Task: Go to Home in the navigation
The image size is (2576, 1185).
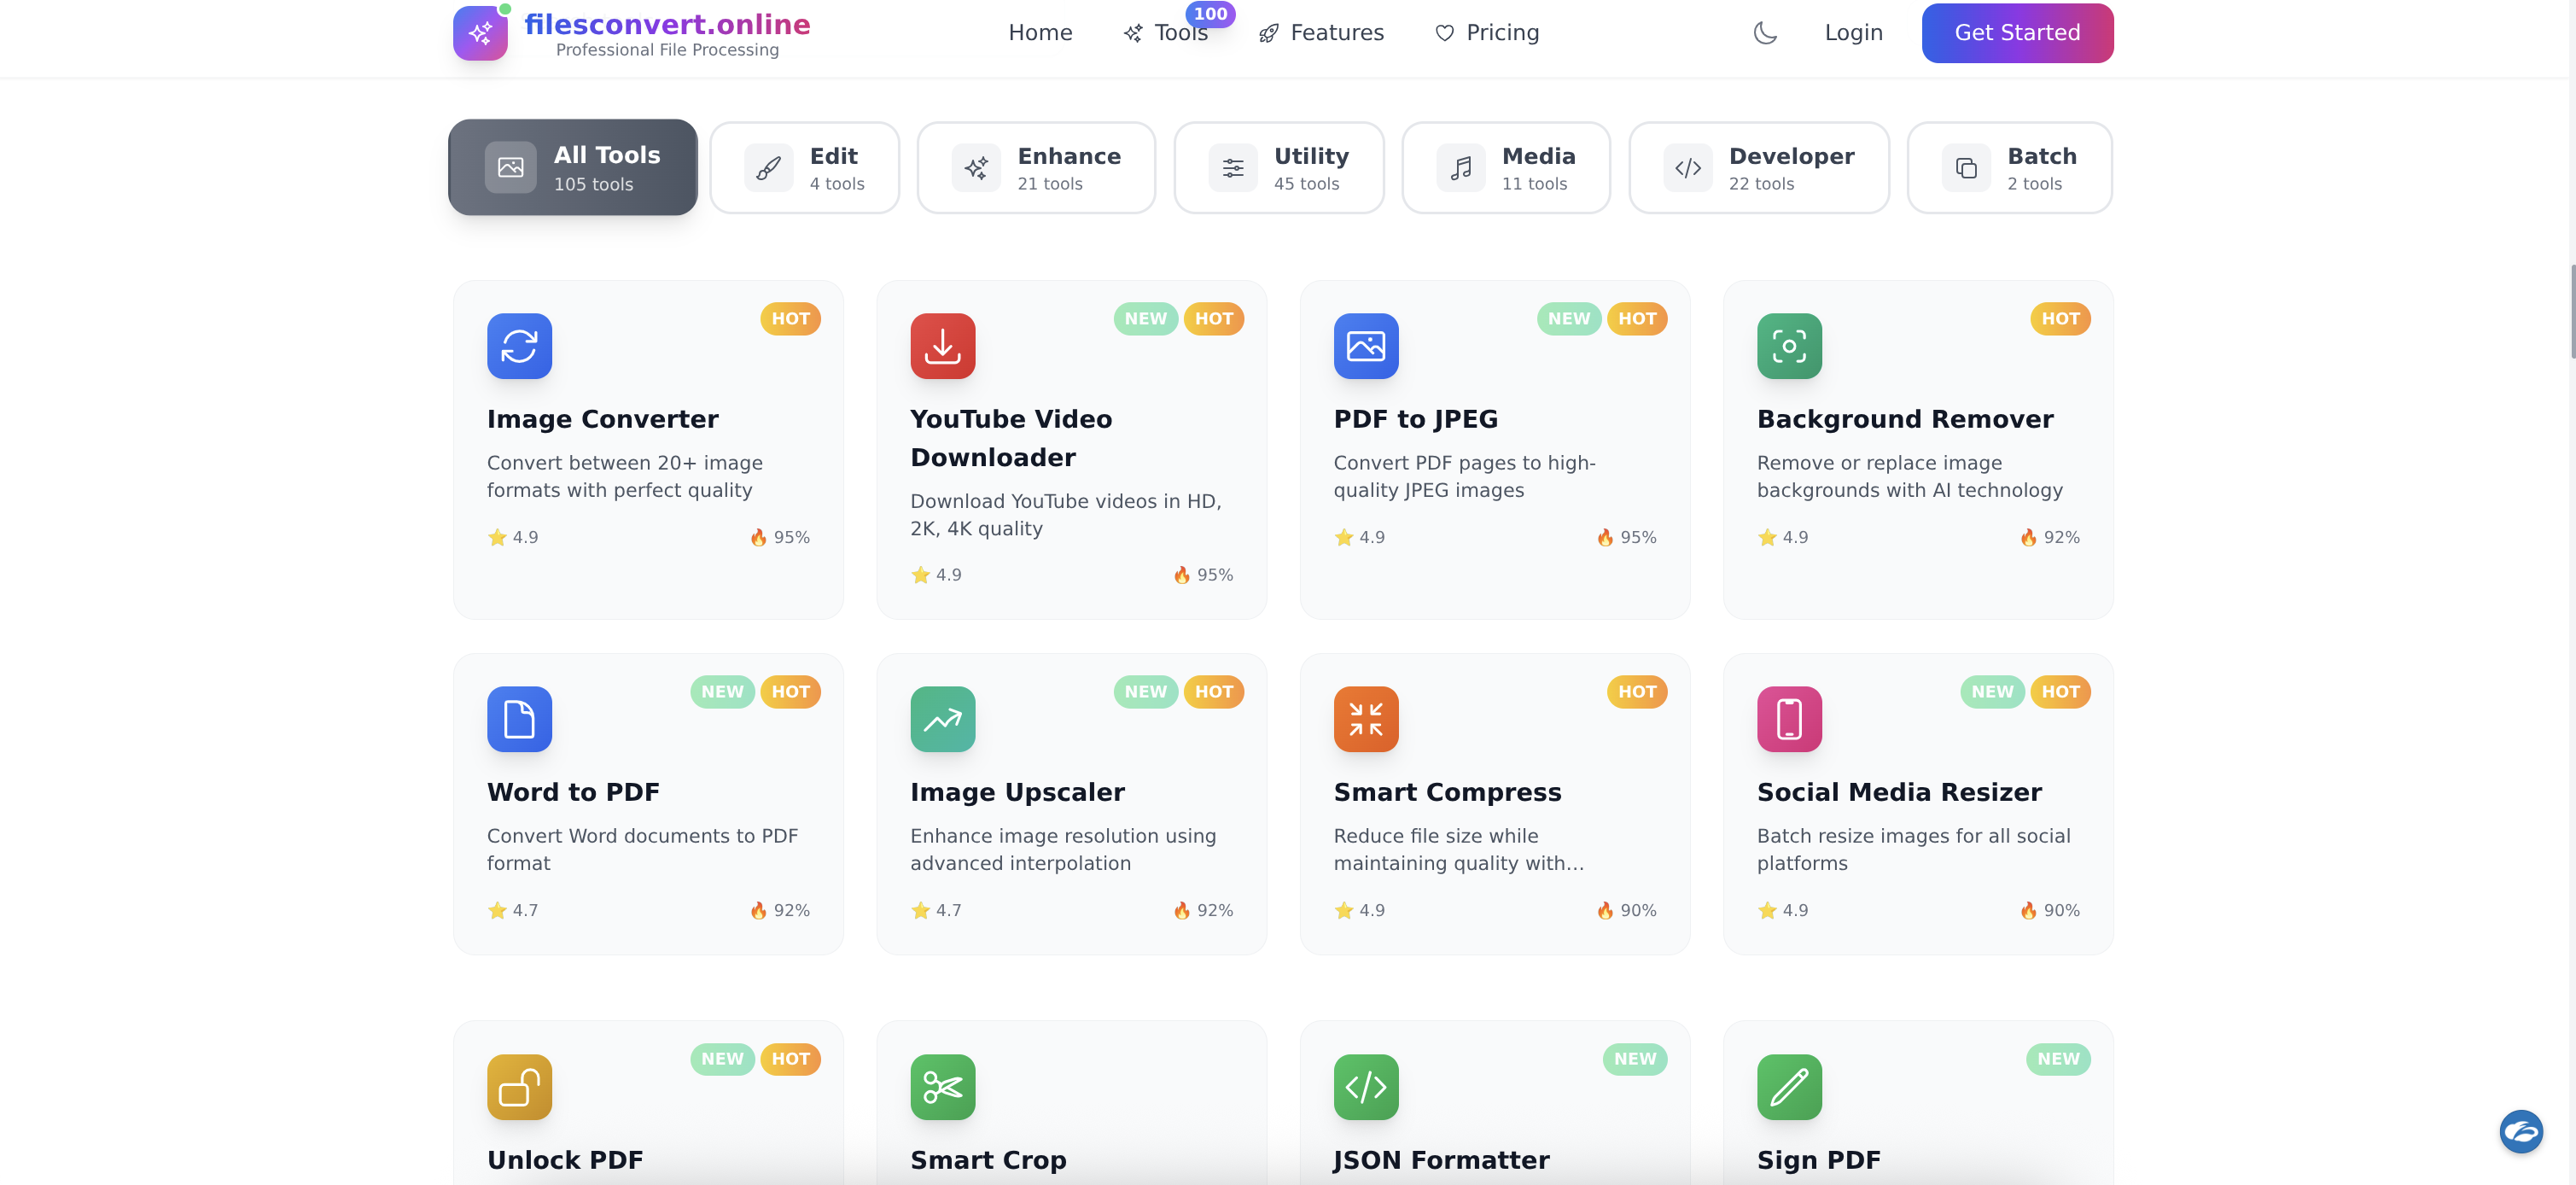Action: 1040,33
